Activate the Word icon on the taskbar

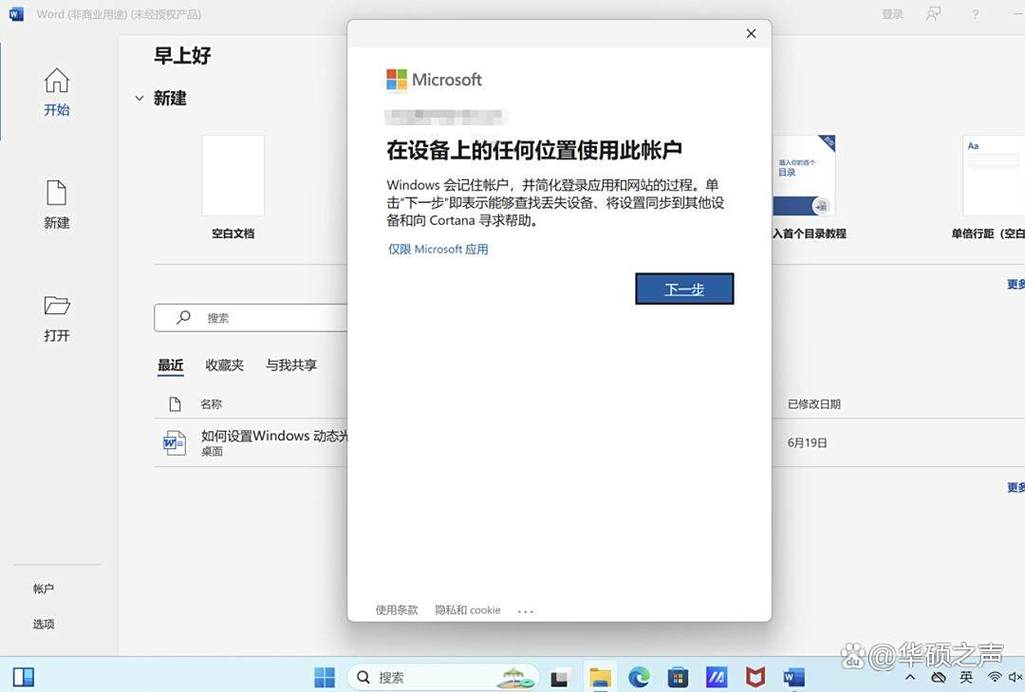point(793,677)
